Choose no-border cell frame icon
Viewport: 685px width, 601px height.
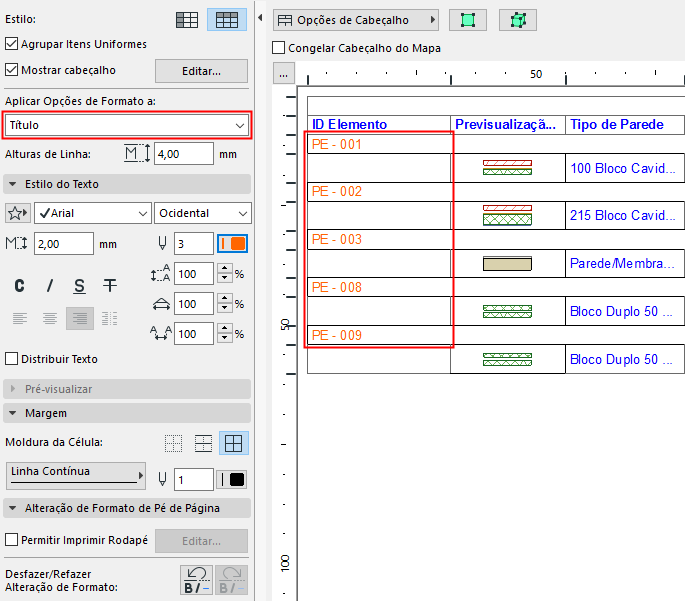click(x=173, y=443)
